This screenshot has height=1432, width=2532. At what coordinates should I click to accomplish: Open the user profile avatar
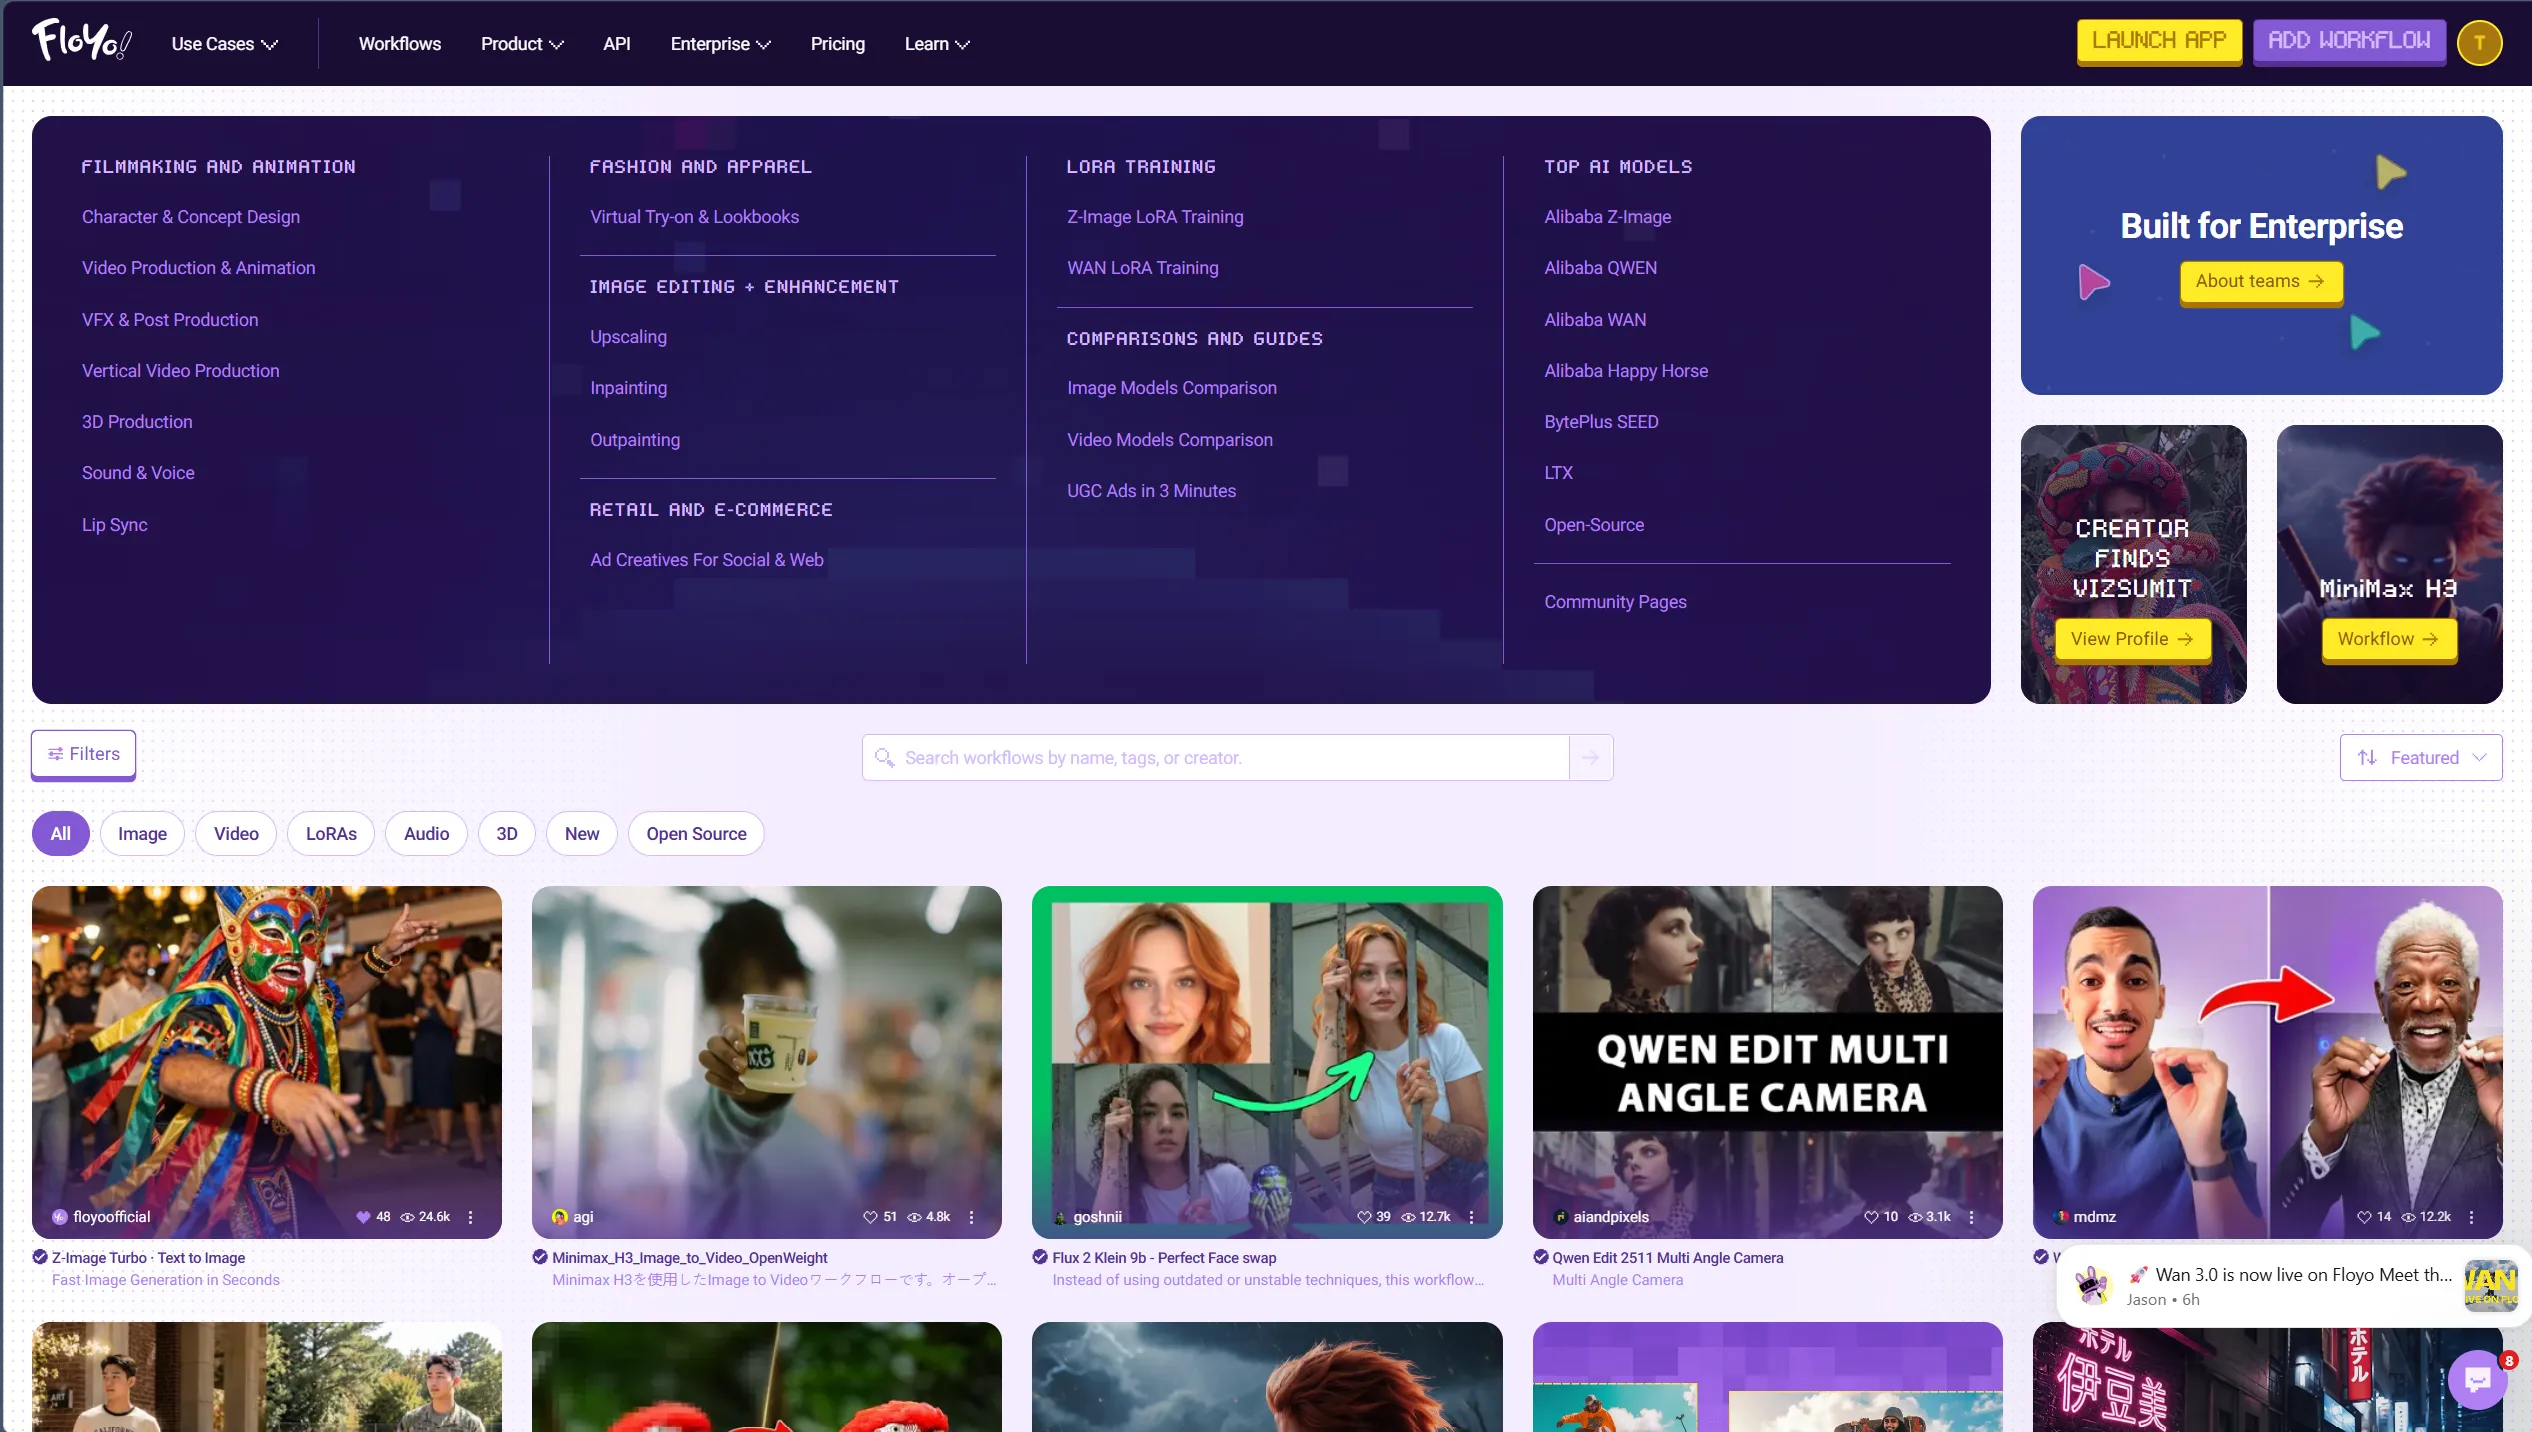(x=2479, y=43)
